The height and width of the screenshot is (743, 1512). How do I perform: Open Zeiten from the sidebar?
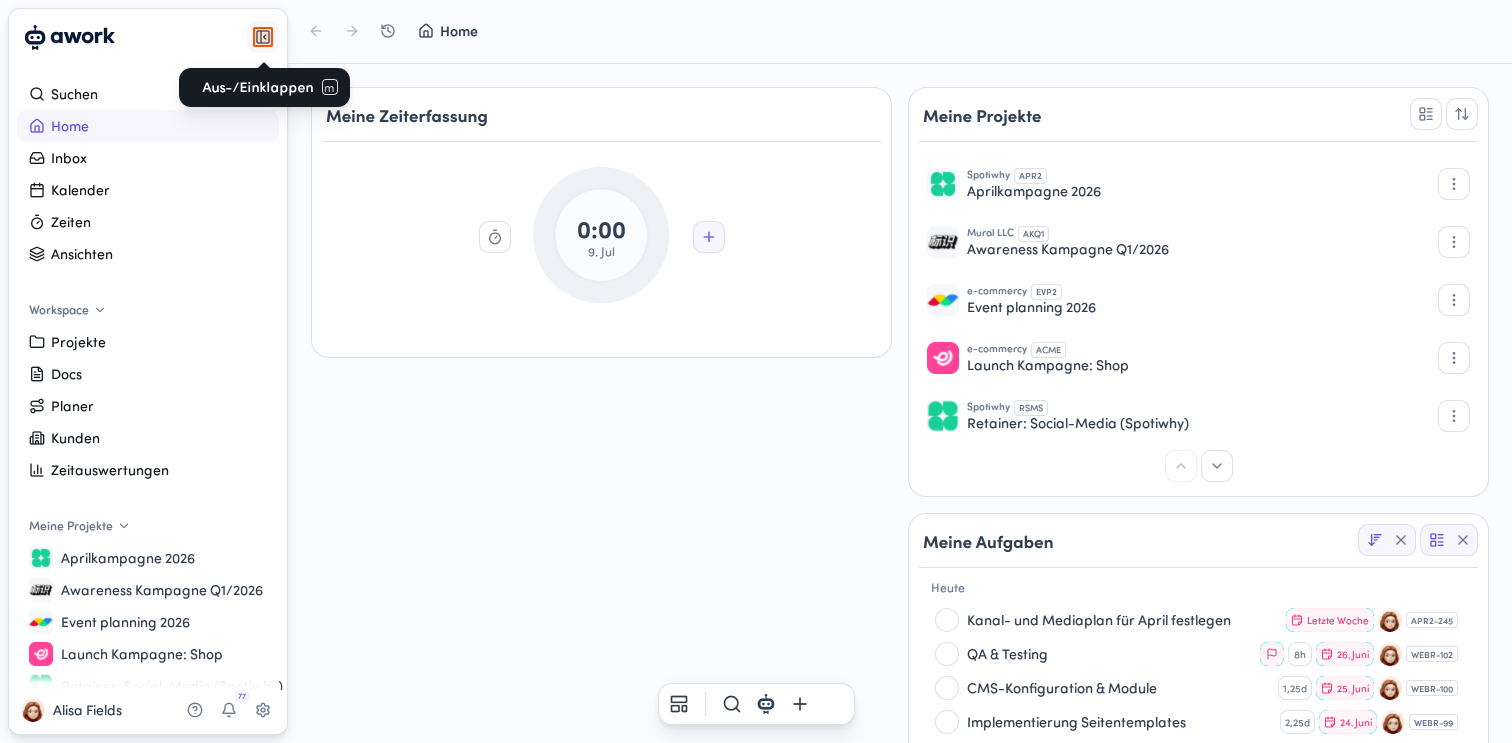148,222
